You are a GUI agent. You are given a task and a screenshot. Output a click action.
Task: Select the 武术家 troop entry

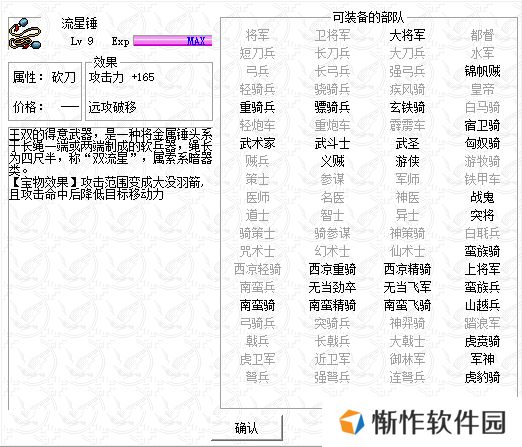click(x=257, y=143)
